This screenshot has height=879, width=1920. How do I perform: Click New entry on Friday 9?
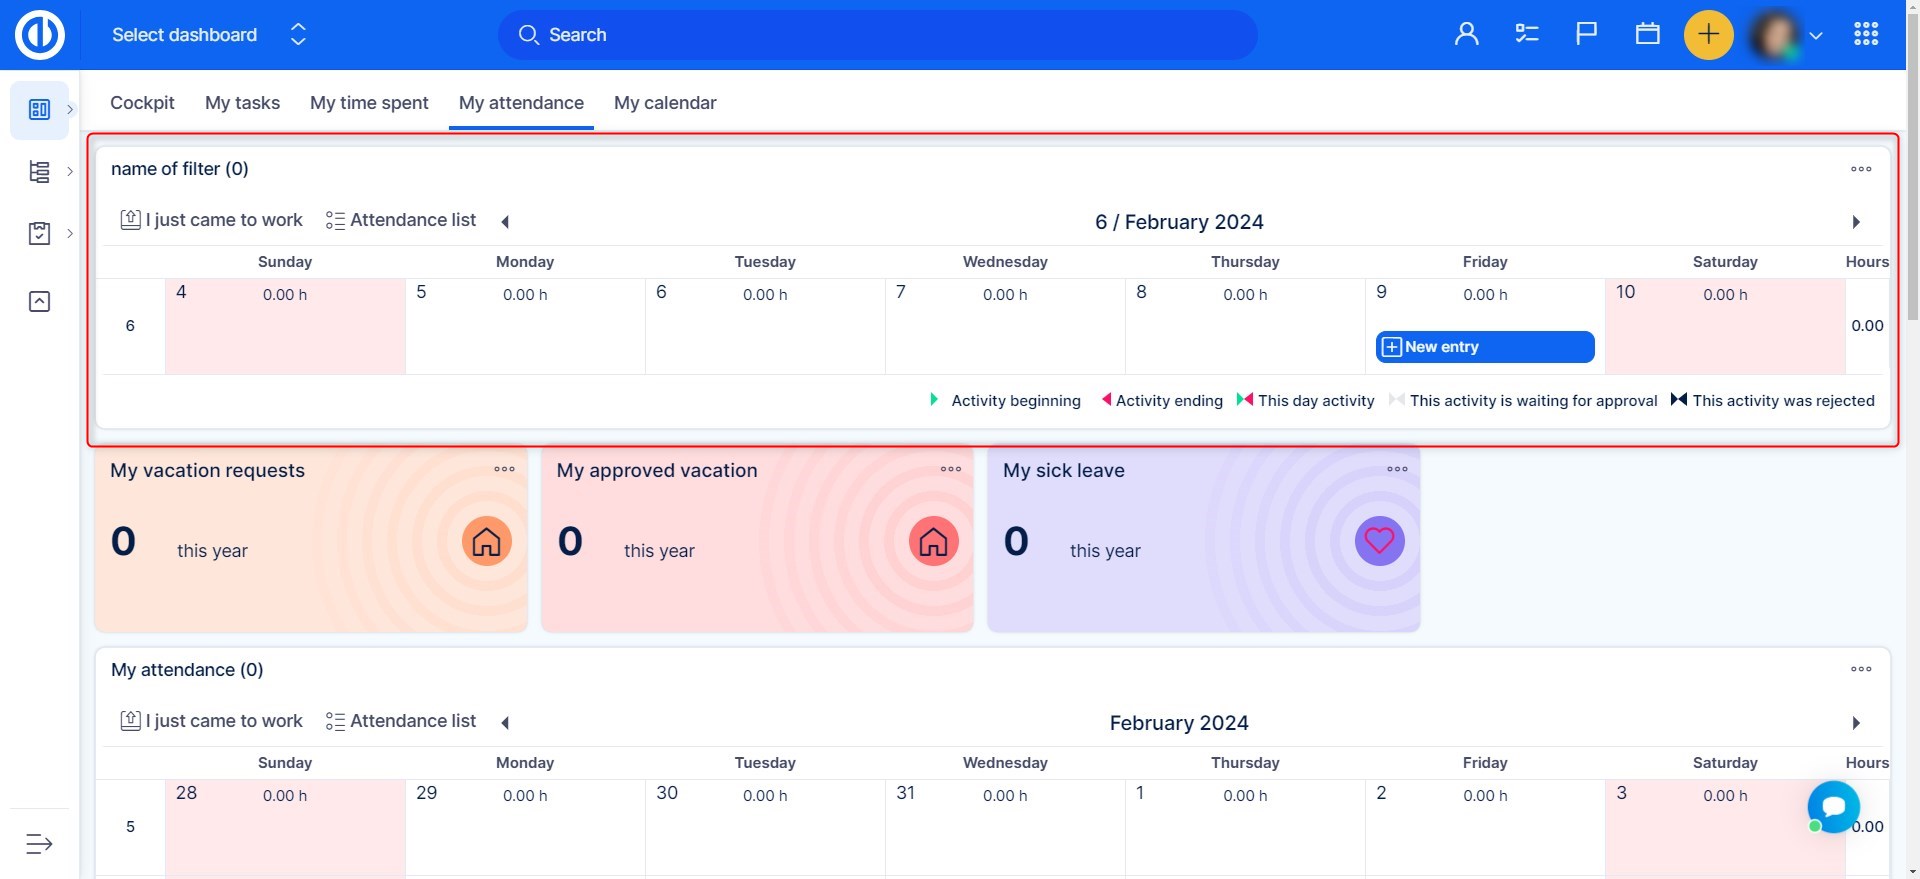(1484, 347)
